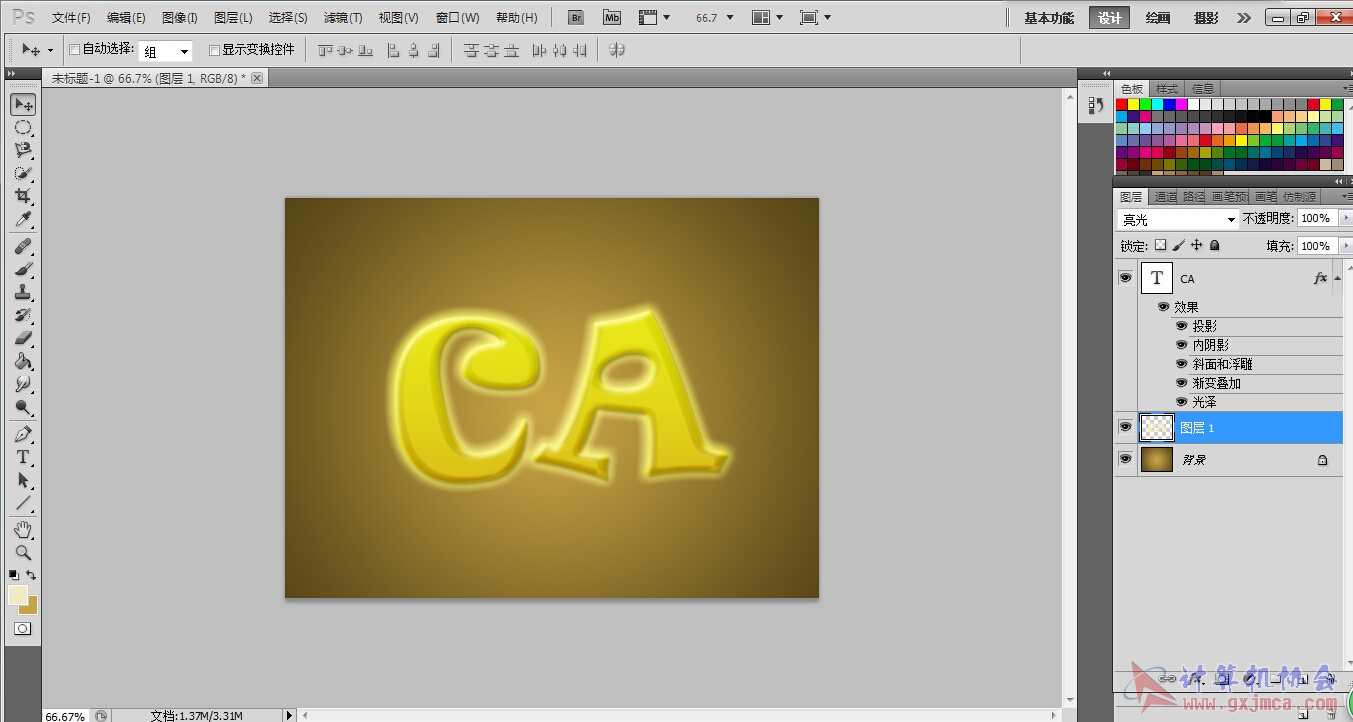Enable the 显示变换控件 checkbox
The width and height of the screenshot is (1353, 722).
coord(214,50)
